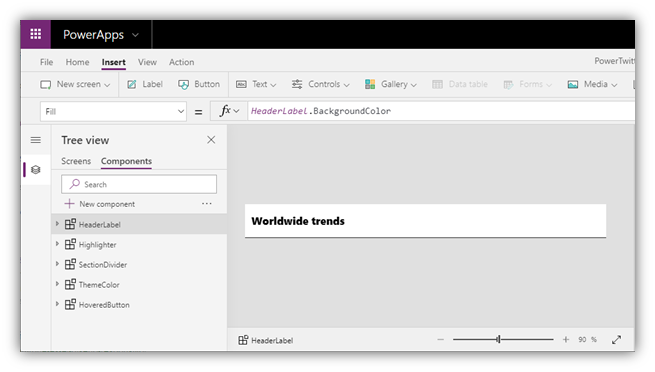Select the Components tab
Image resolution: width=655 pixels, height=372 pixels.
[126, 161]
